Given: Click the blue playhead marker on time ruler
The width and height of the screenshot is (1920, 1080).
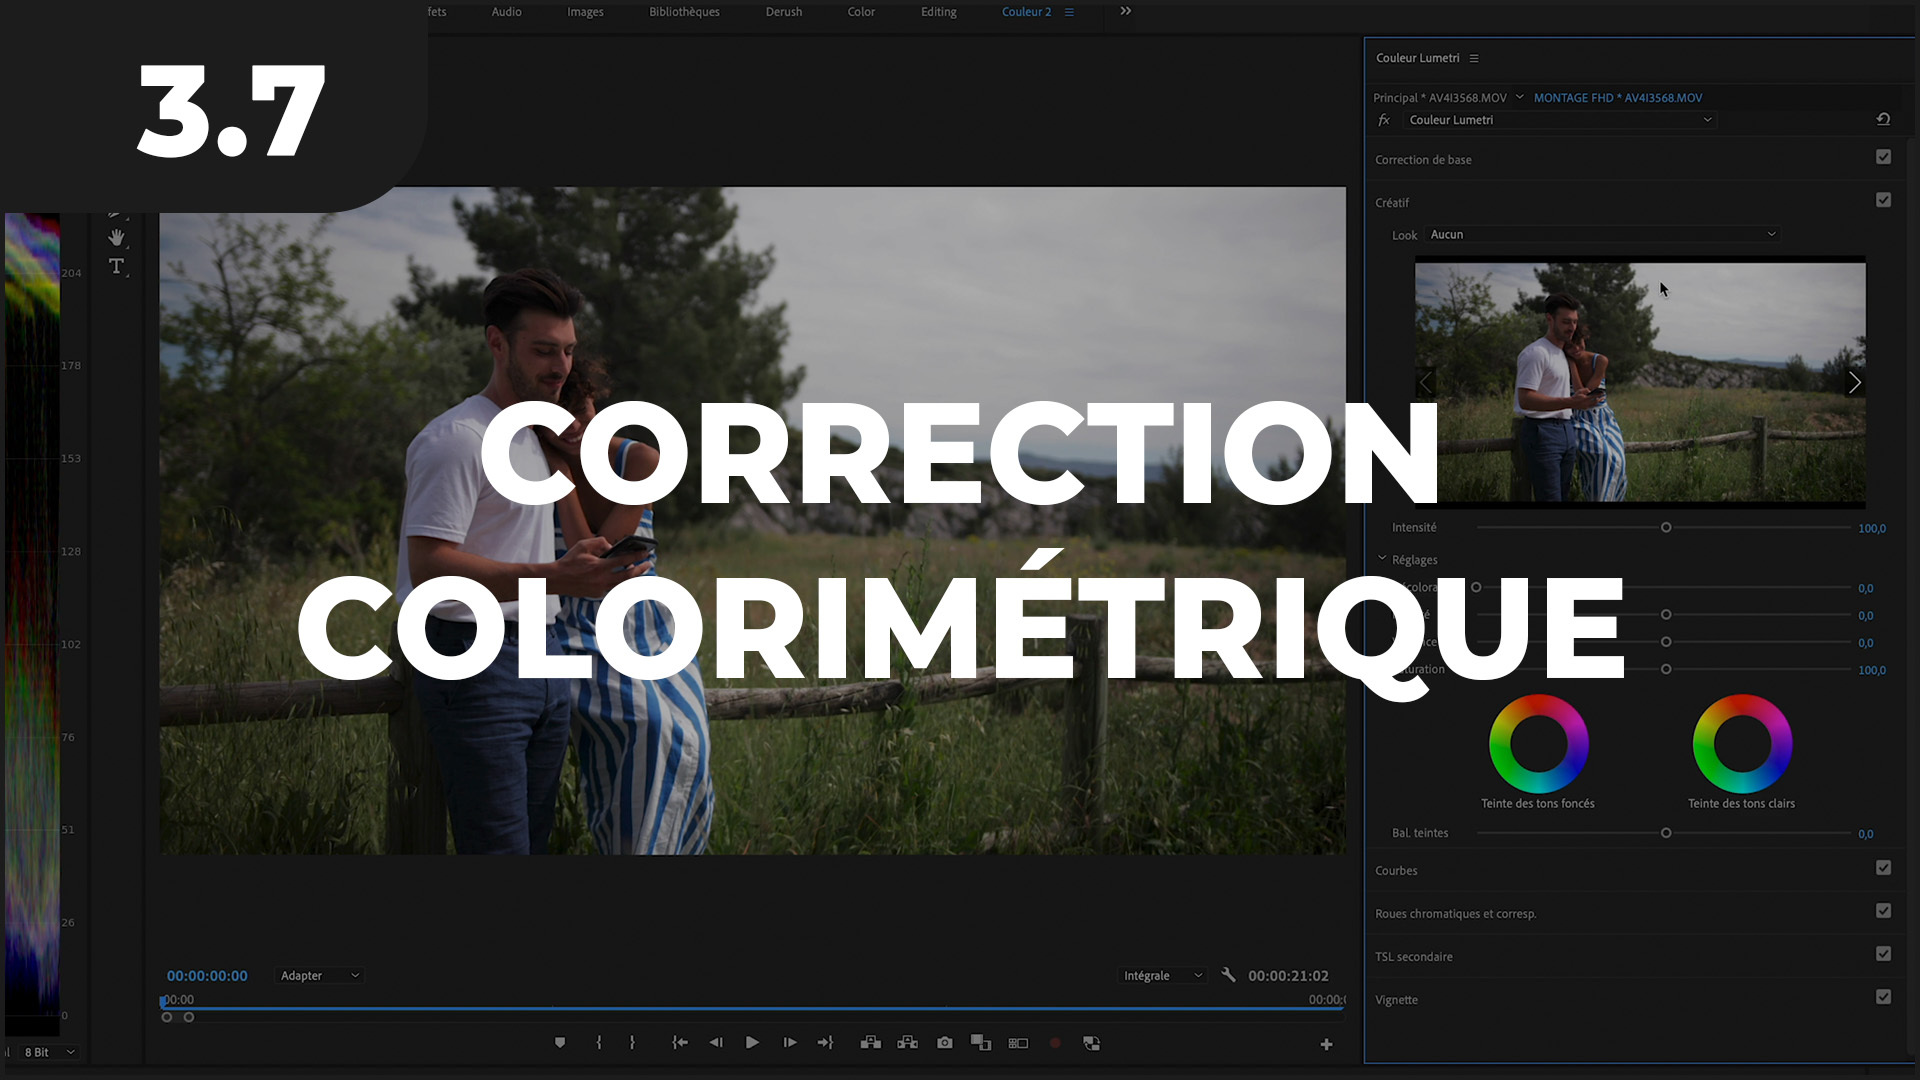Looking at the screenshot, I should coord(163,1001).
